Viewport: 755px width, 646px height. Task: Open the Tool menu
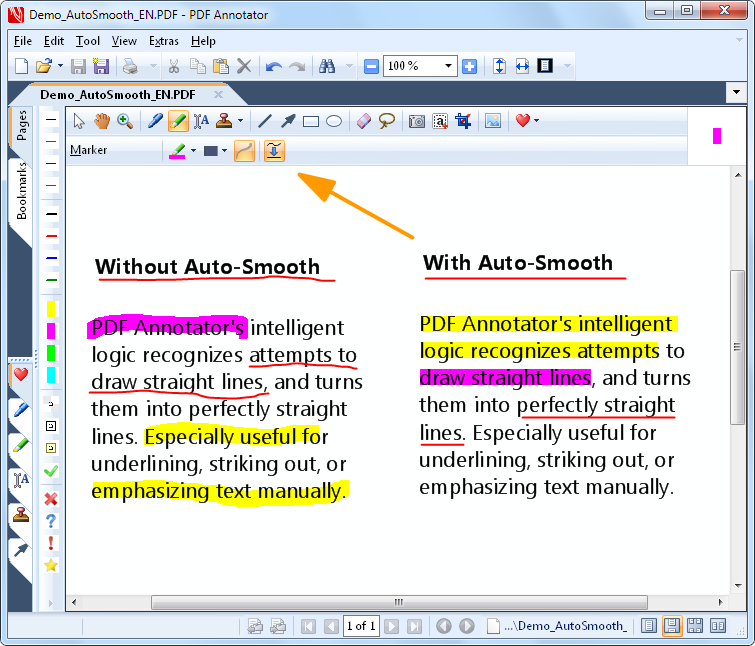[88, 41]
